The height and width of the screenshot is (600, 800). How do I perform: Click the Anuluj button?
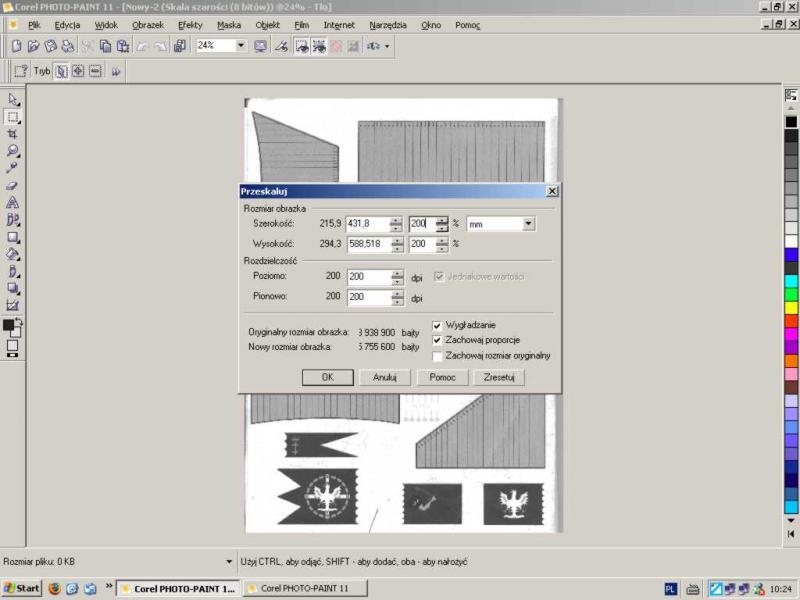tap(385, 378)
